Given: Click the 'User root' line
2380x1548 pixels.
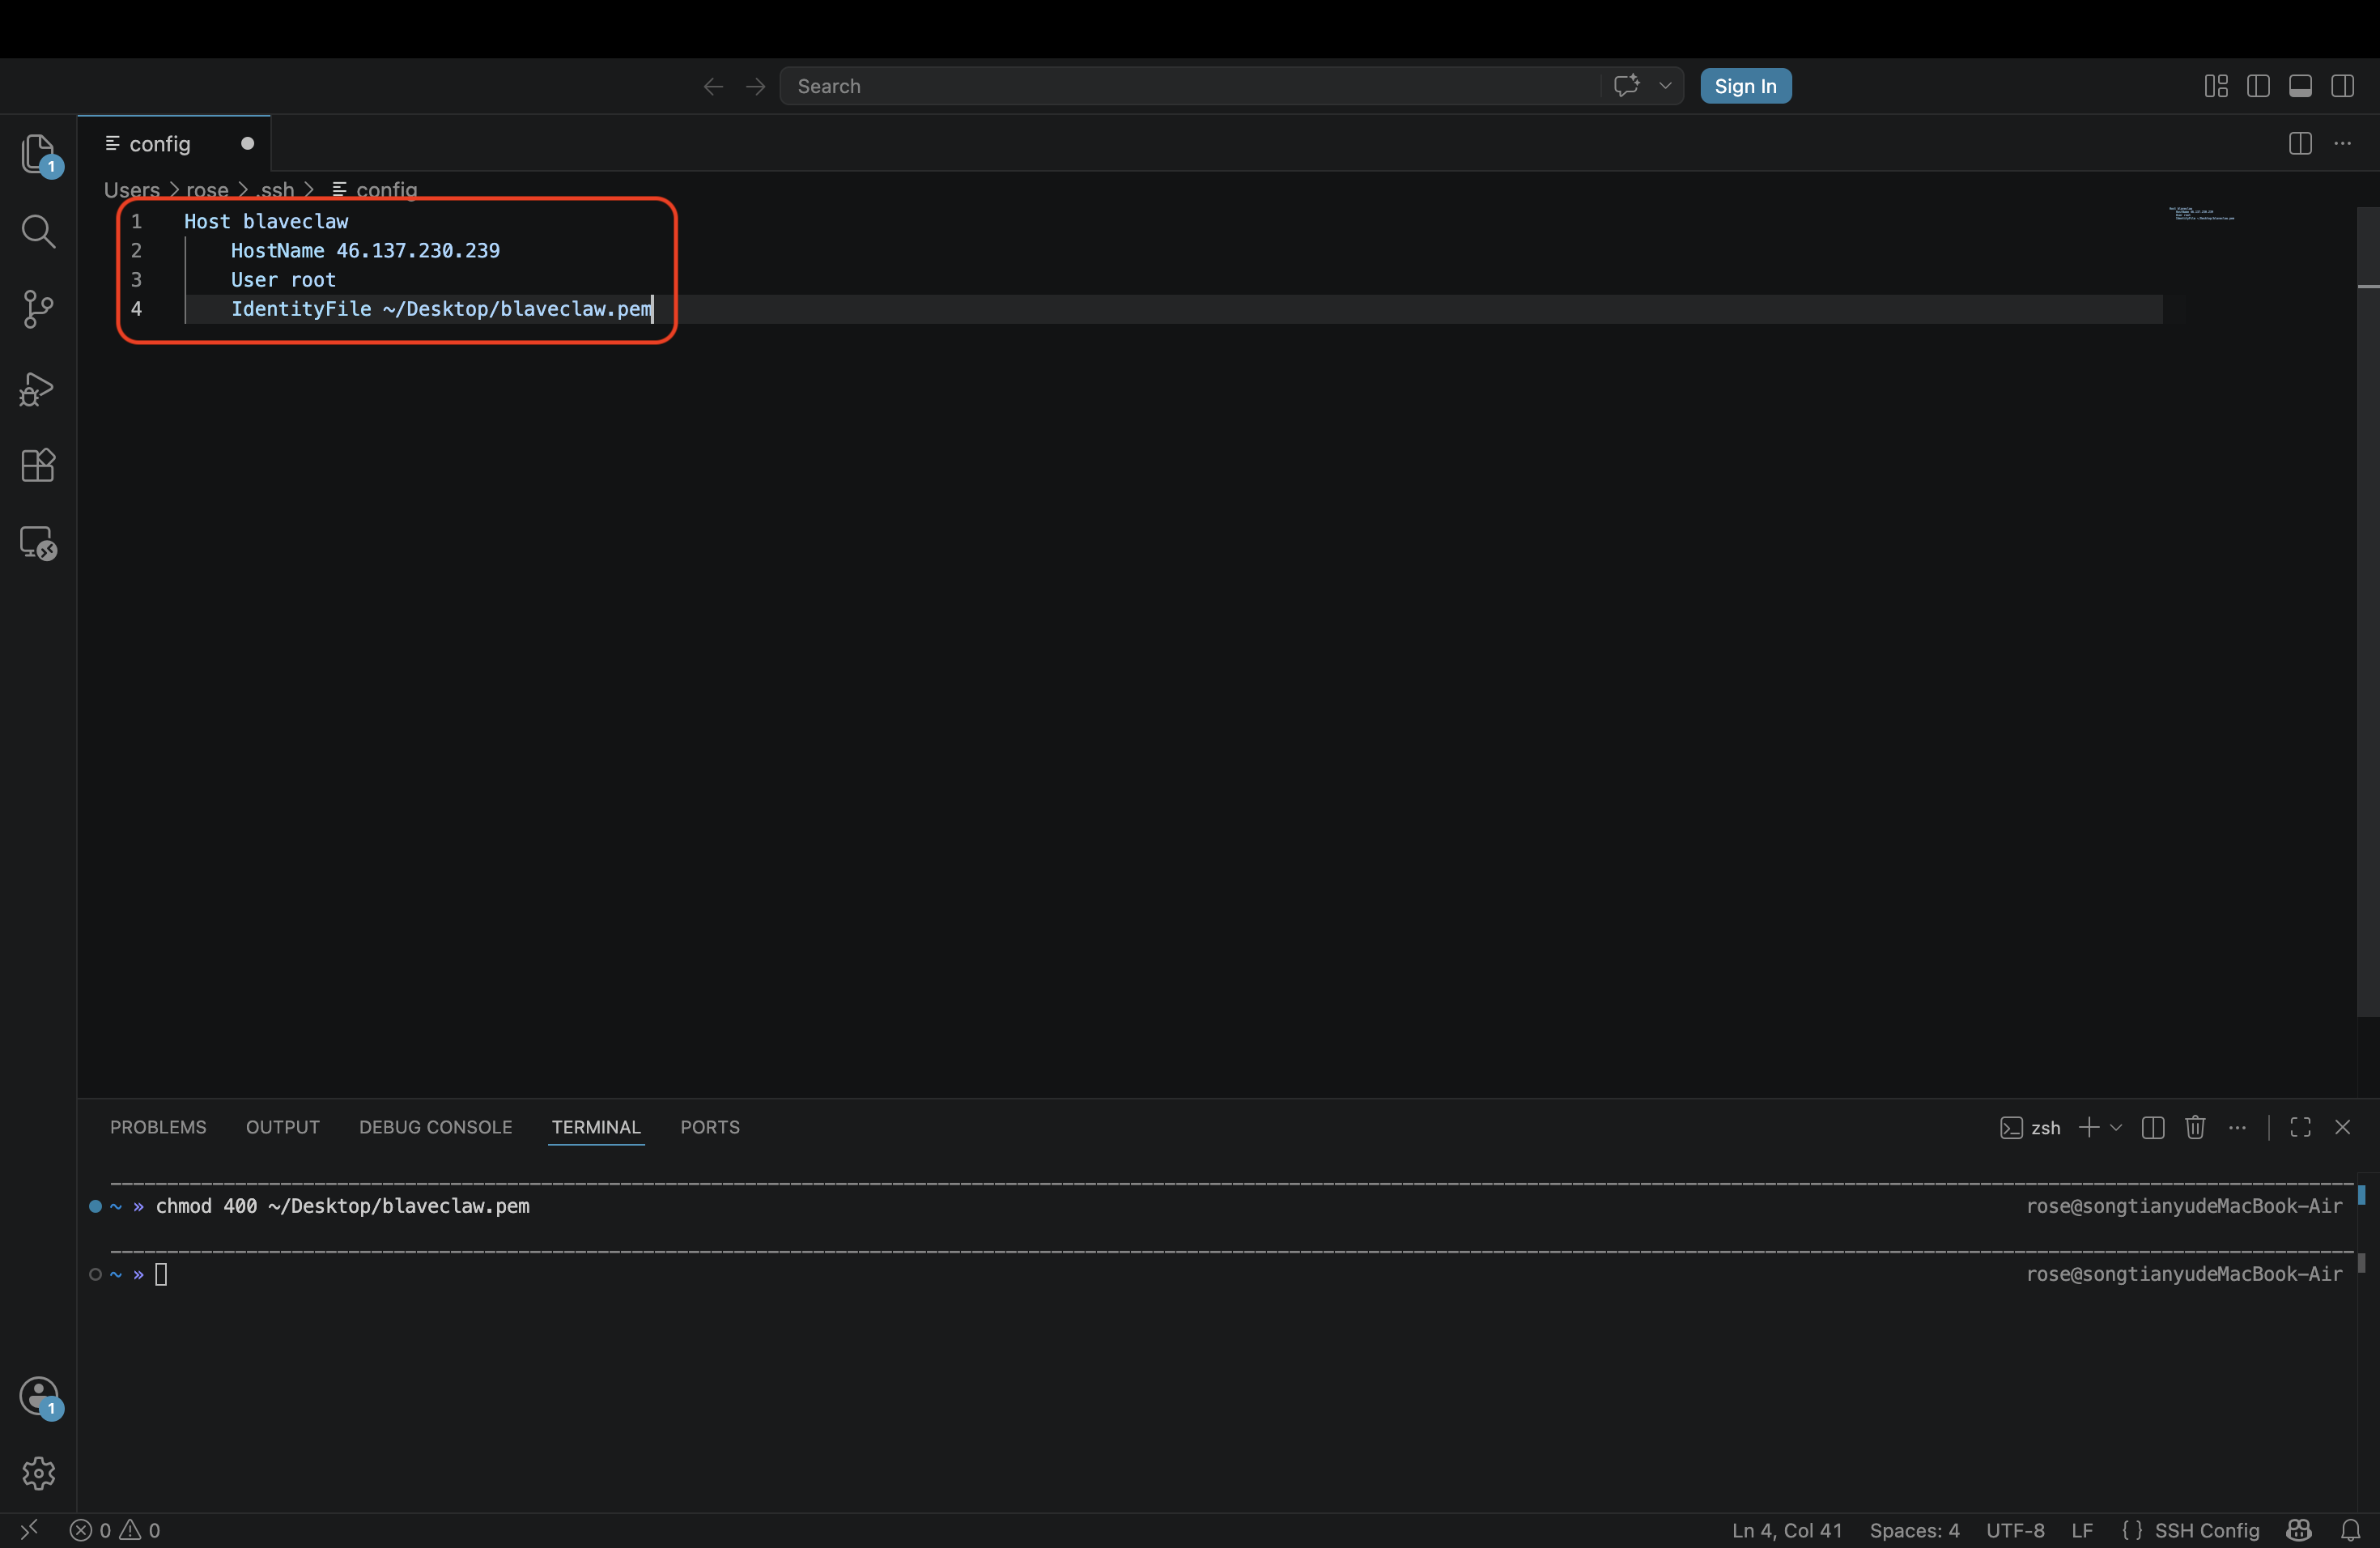Looking at the screenshot, I should (283, 279).
